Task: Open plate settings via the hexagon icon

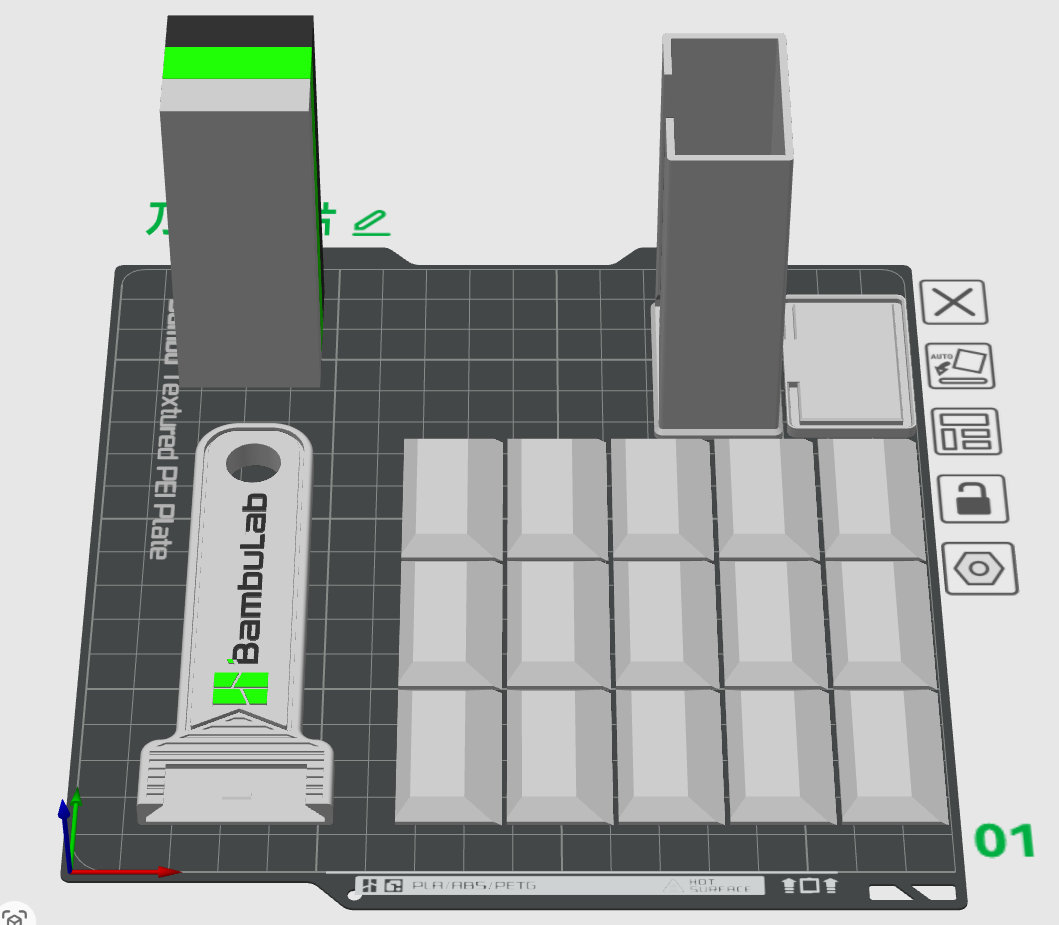Action: [x=979, y=569]
